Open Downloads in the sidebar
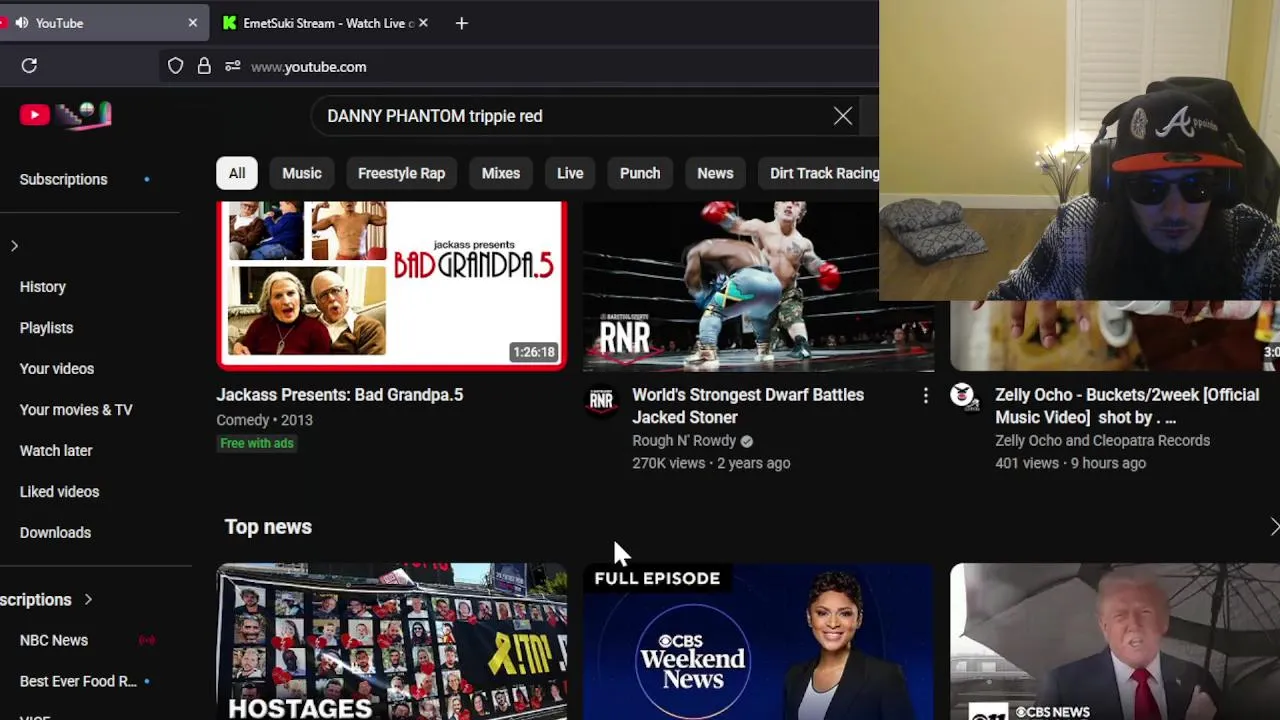Screen dimensions: 1280x720 coord(55,533)
